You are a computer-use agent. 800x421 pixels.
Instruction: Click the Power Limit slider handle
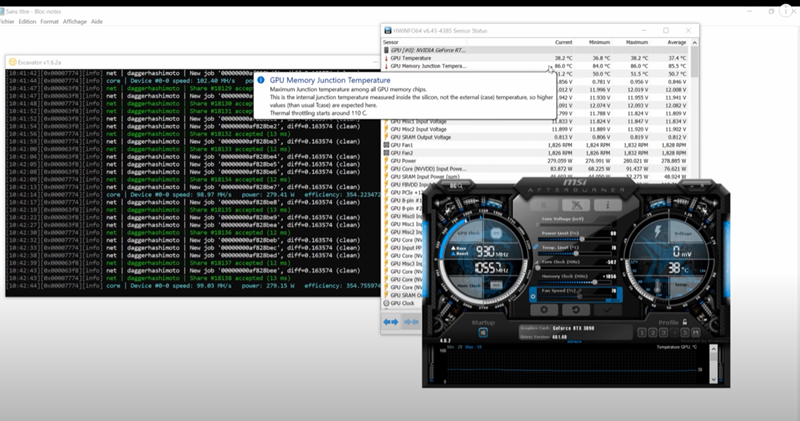coord(582,239)
